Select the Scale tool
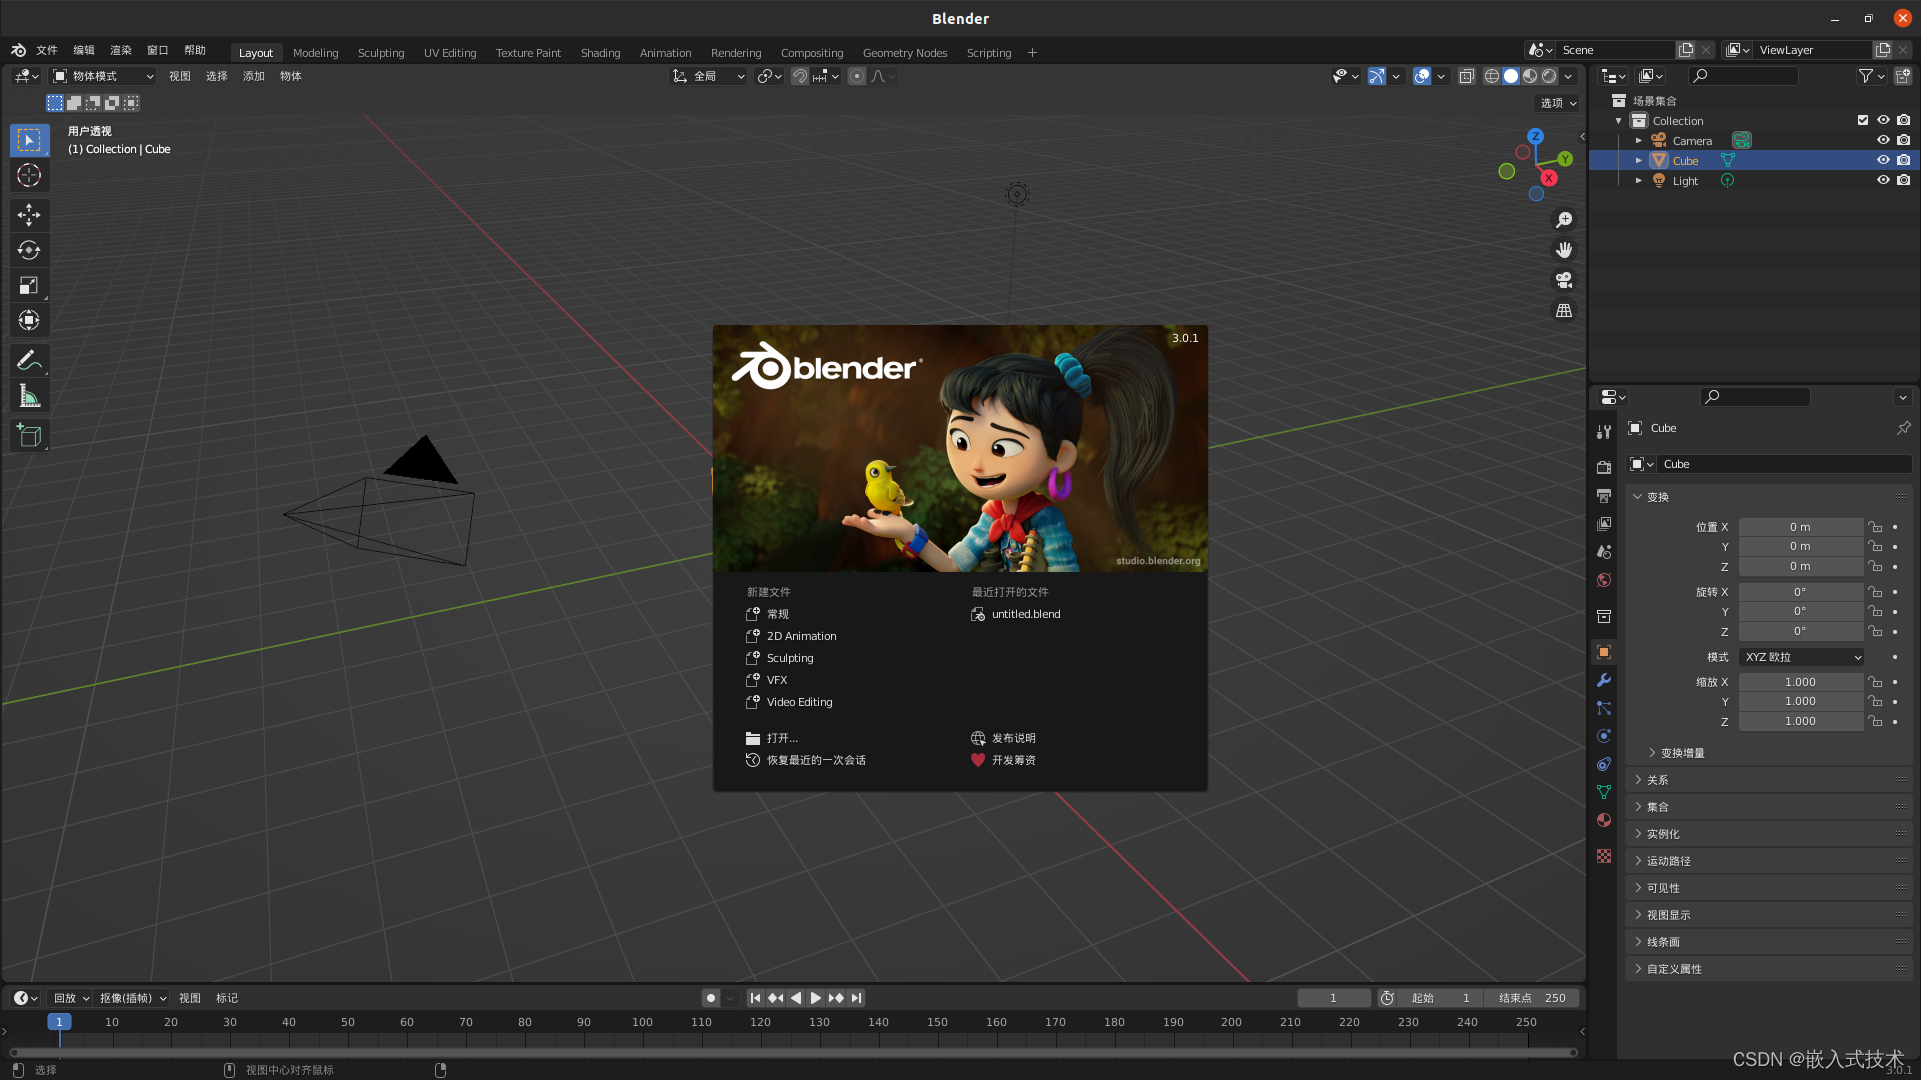 (x=29, y=286)
